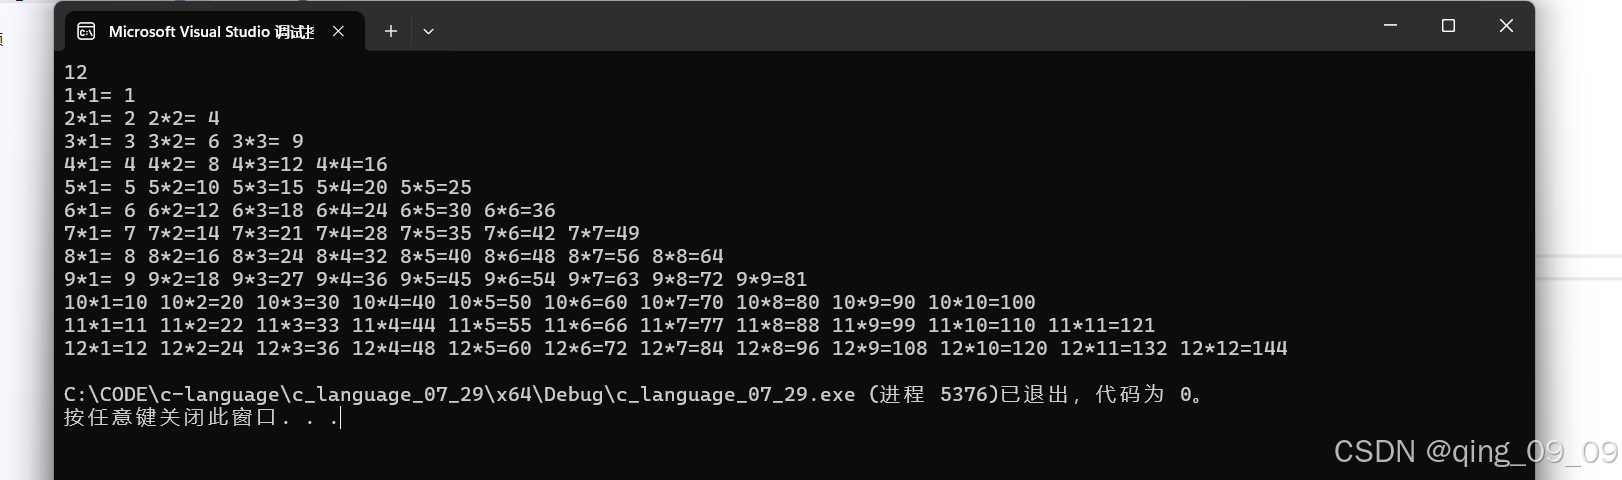Click the 1*1= 1 output line
The height and width of the screenshot is (480, 1622).
(100, 95)
